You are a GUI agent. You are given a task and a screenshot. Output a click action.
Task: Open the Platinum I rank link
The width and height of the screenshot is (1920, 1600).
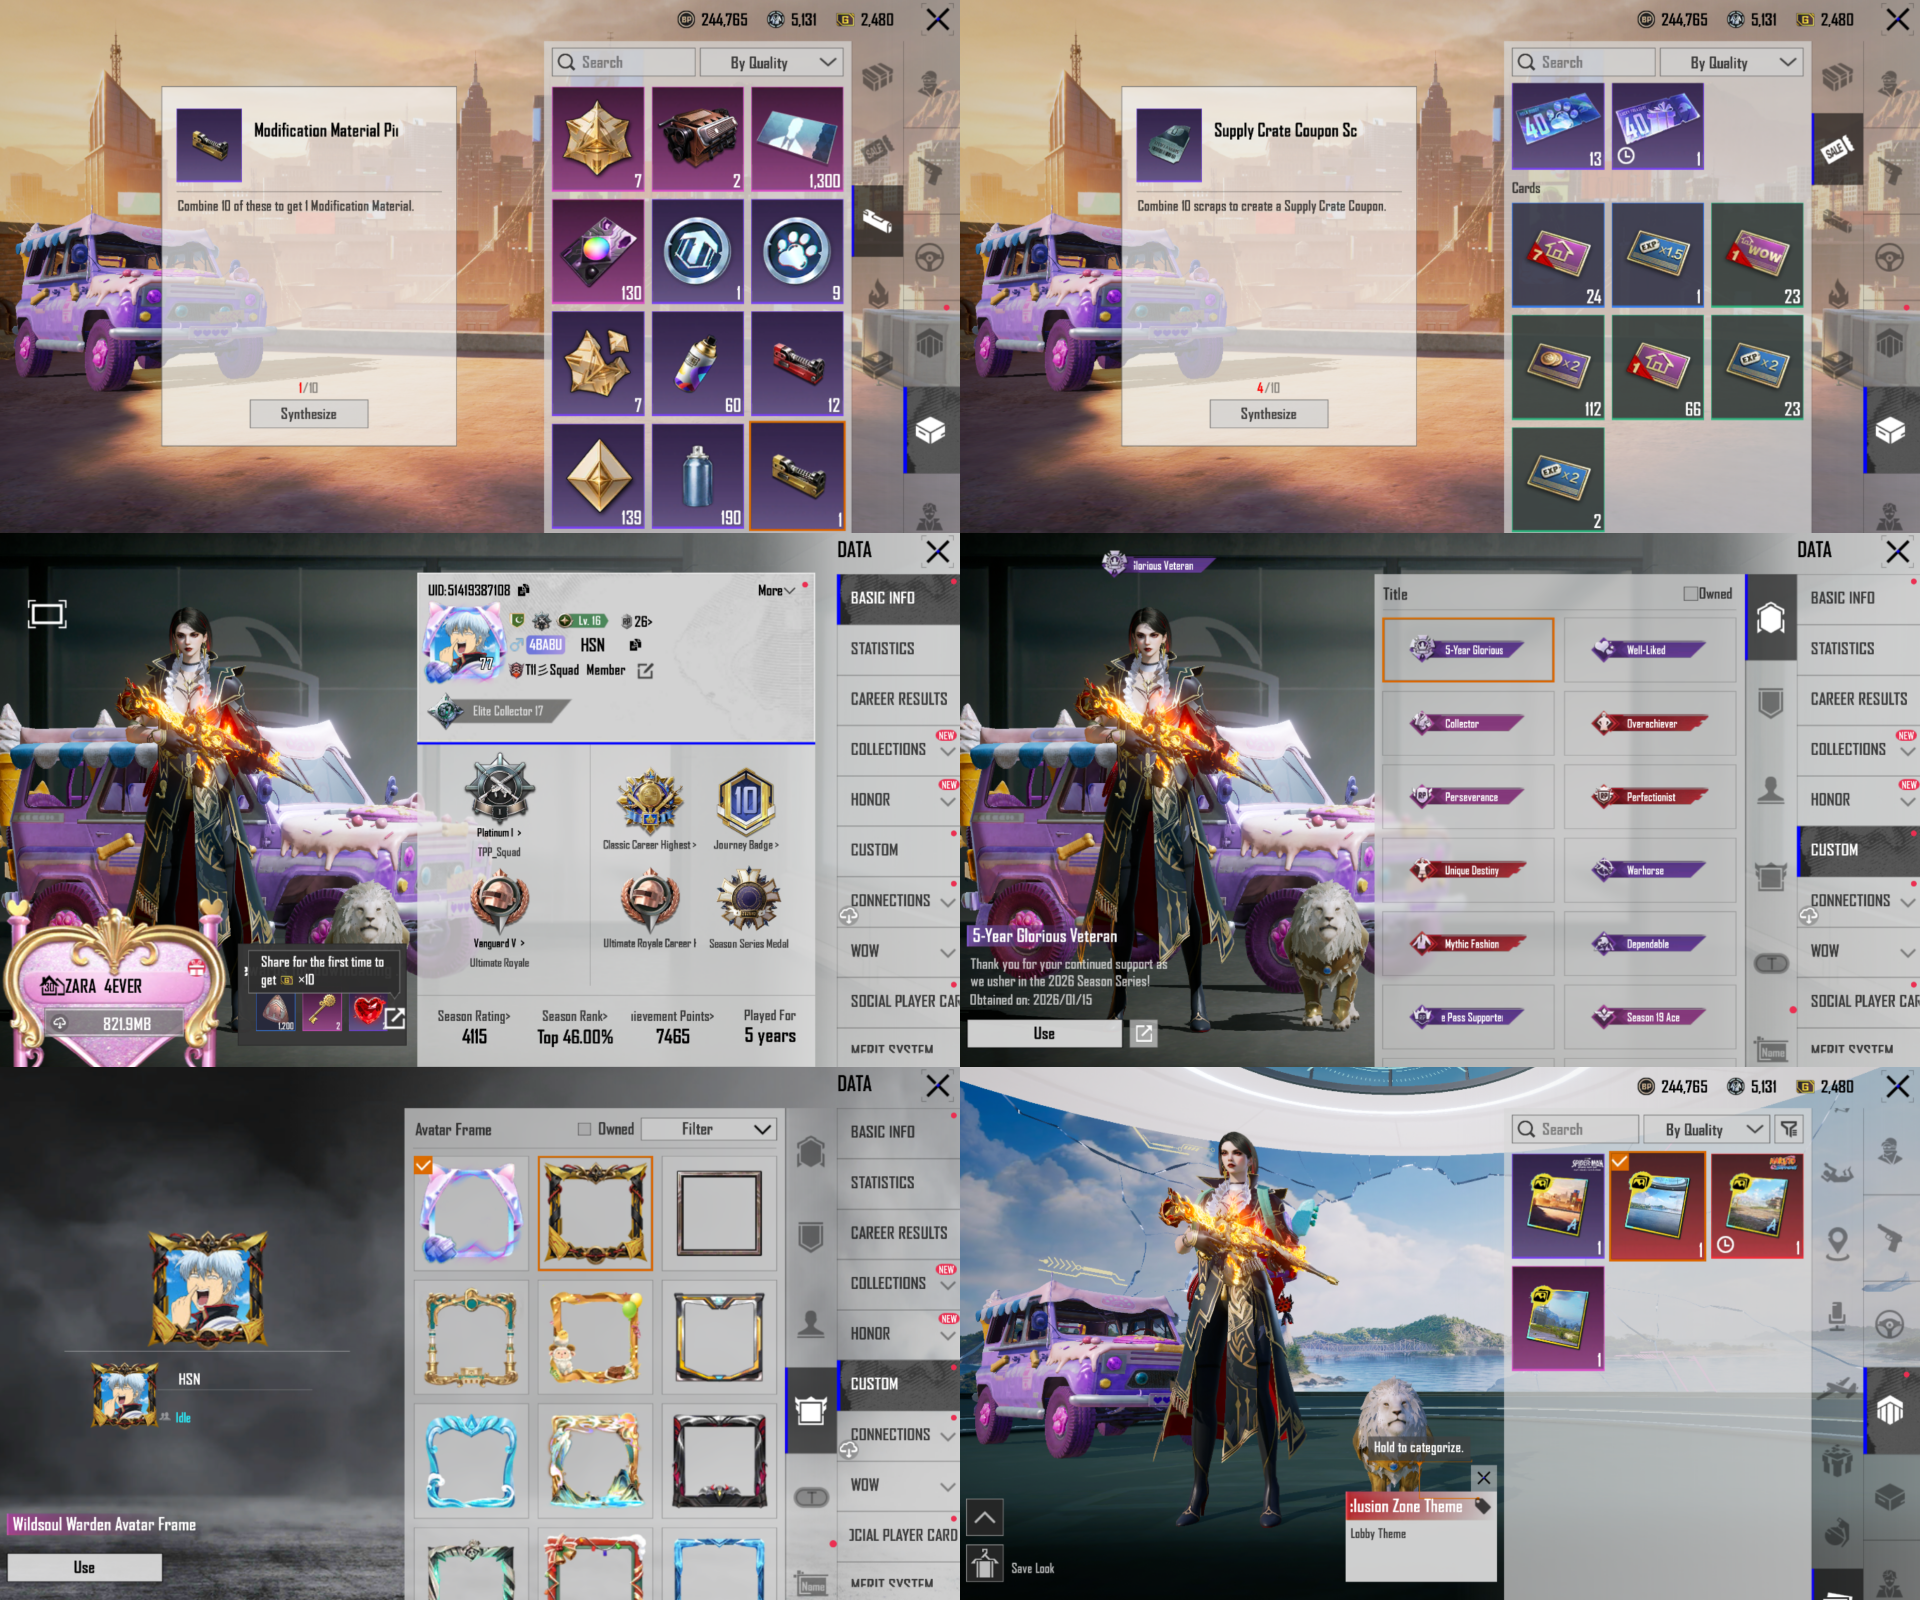click(x=499, y=832)
